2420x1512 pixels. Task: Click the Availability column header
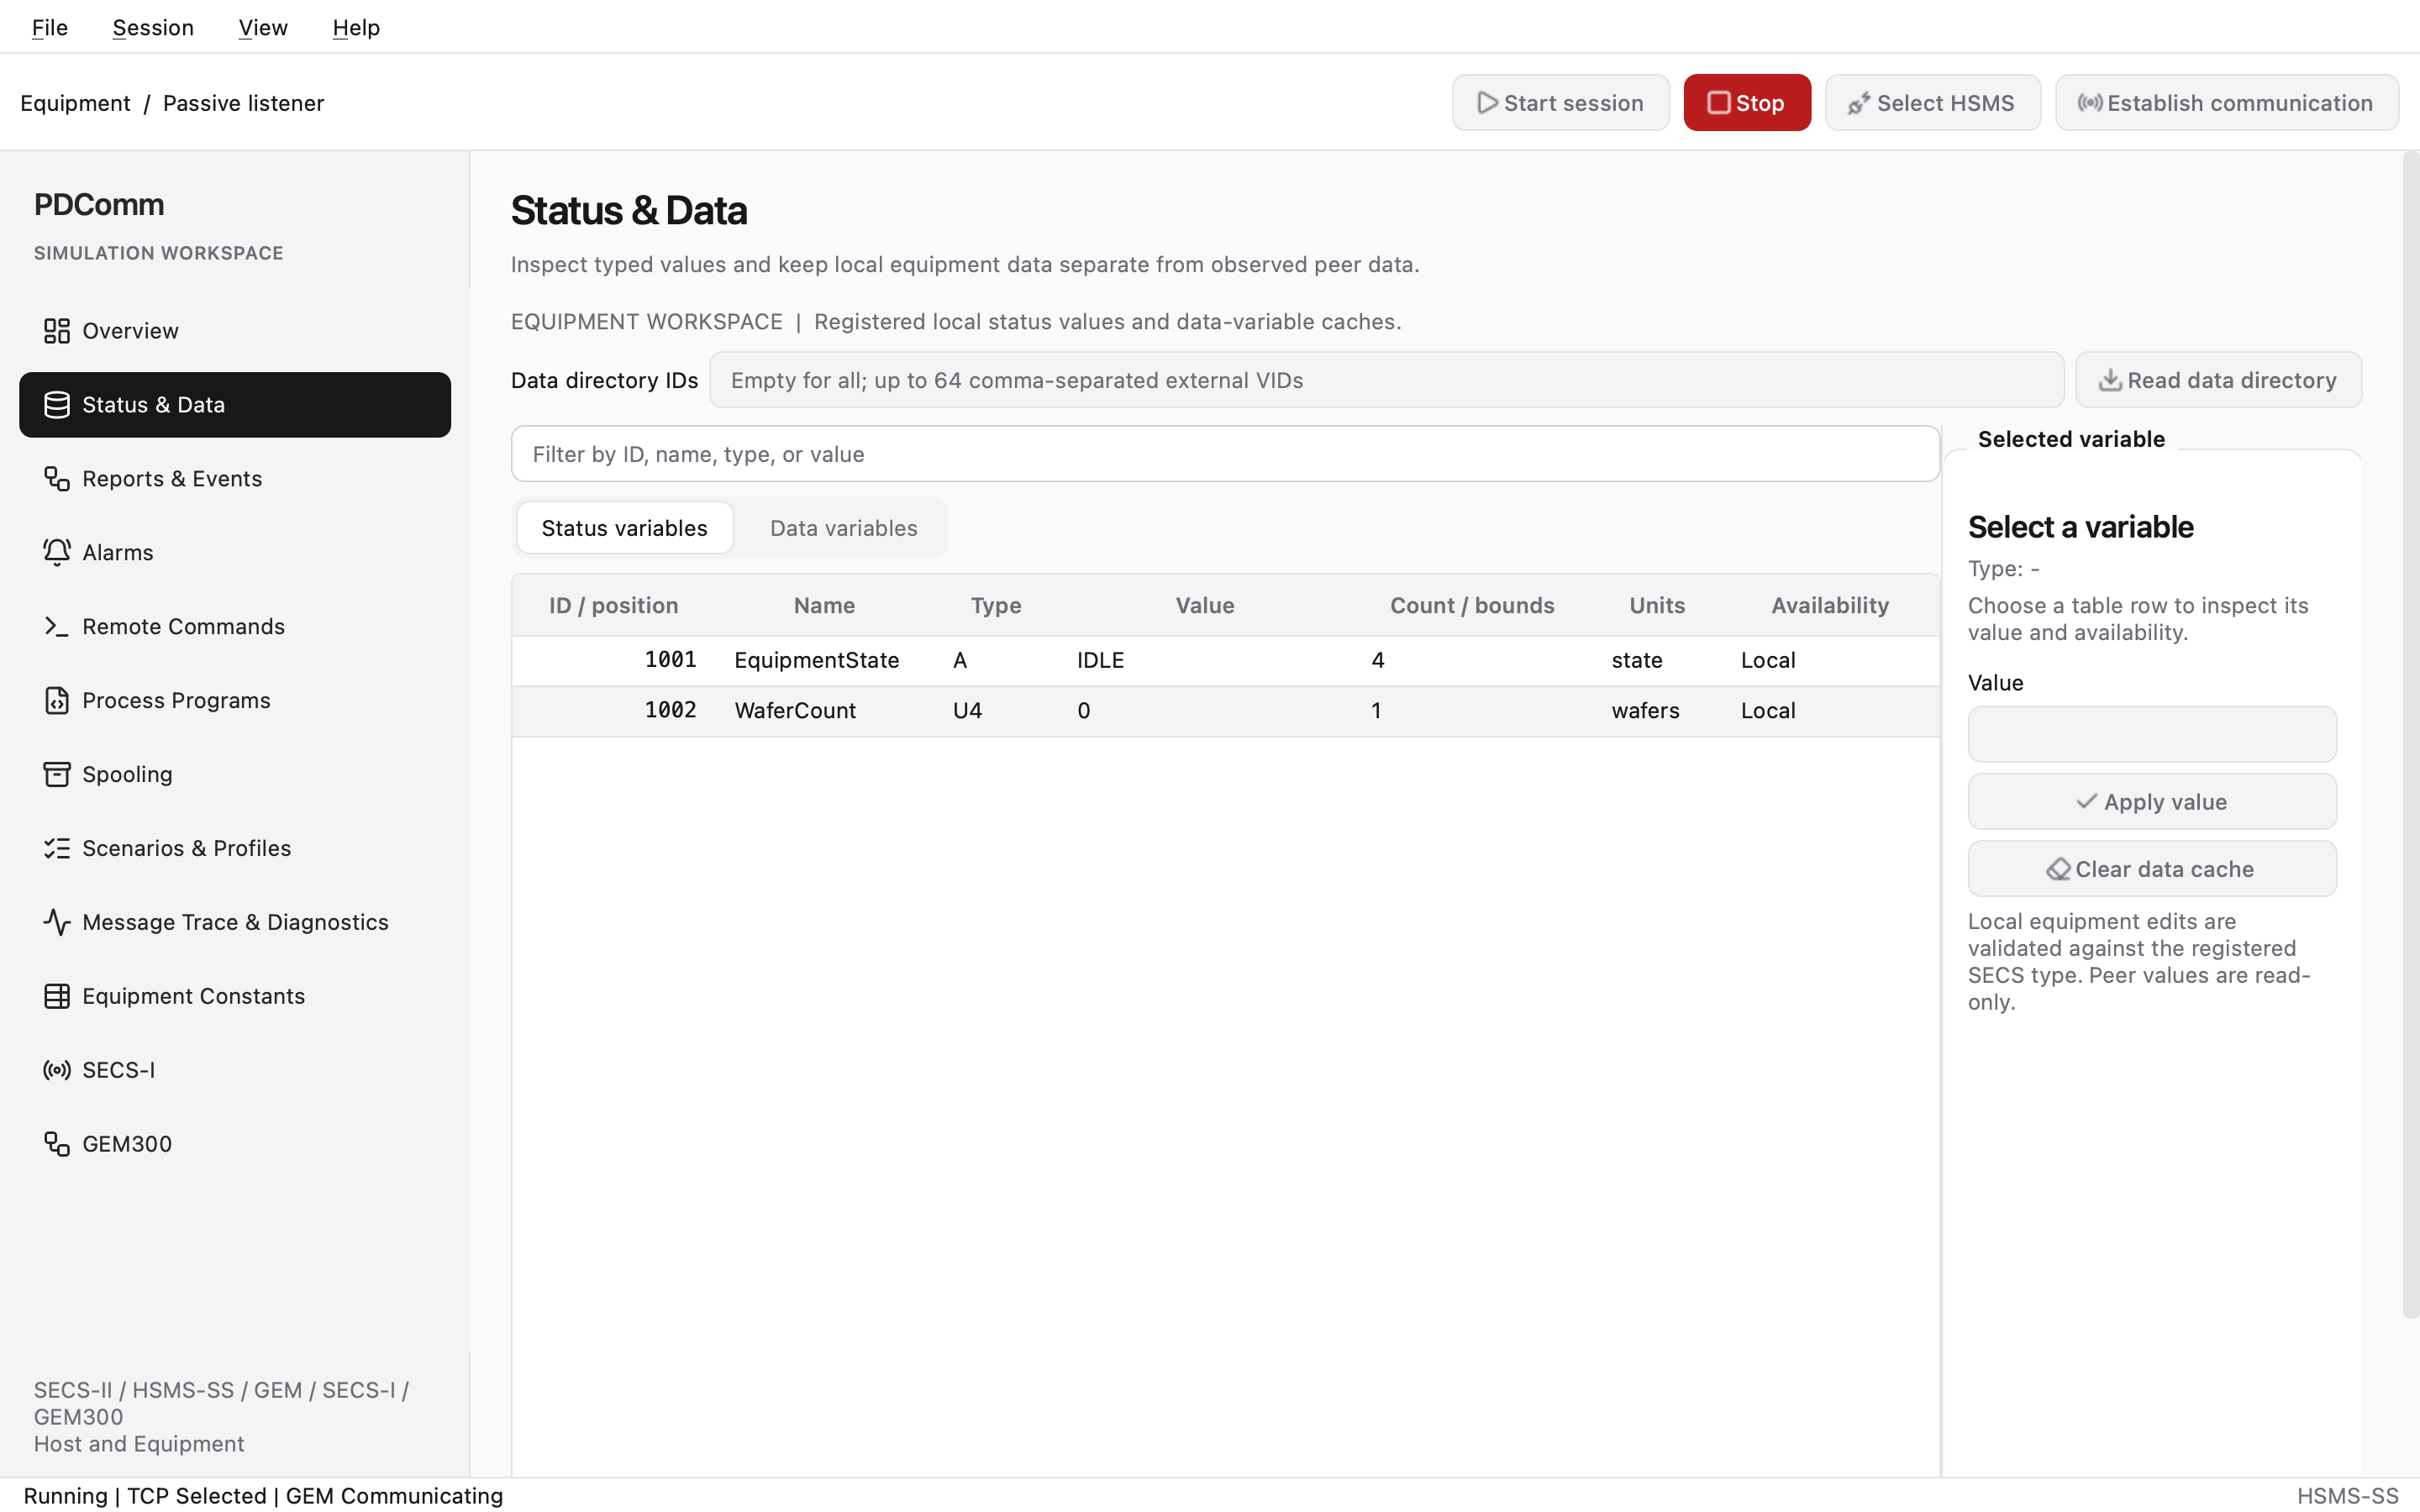(x=1829, y=605)
